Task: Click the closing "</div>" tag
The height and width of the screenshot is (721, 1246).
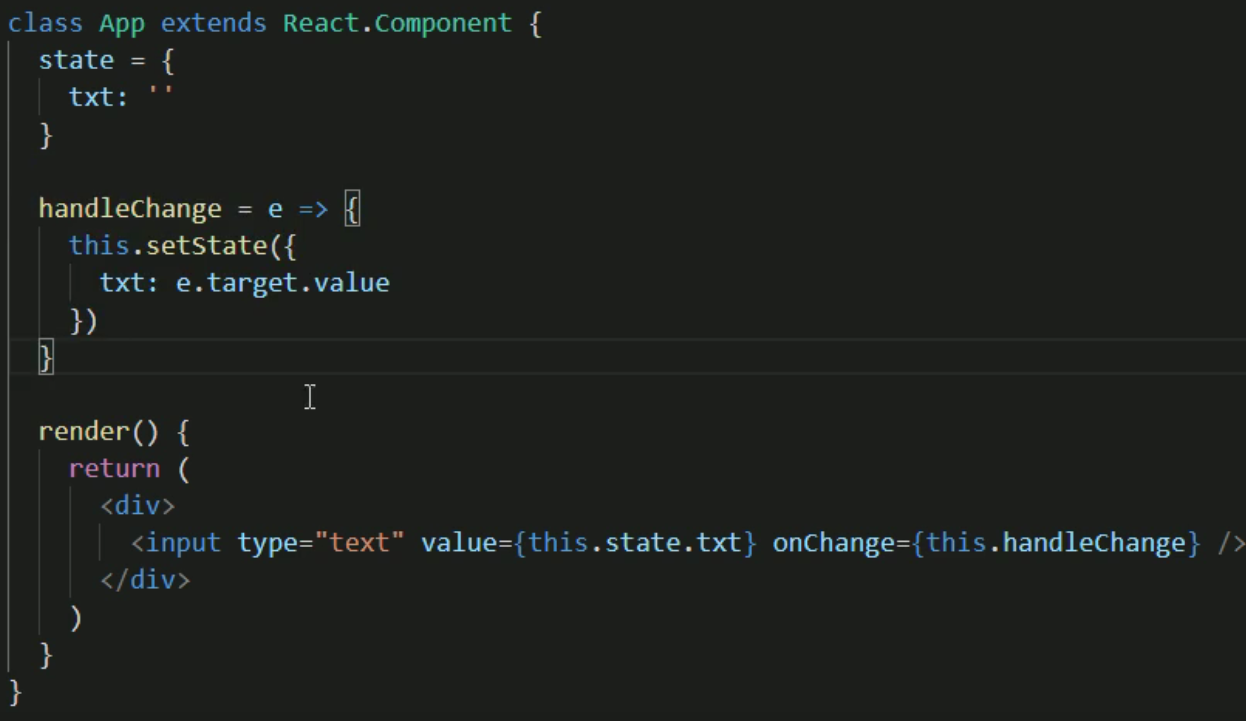Action: [145, 580]
